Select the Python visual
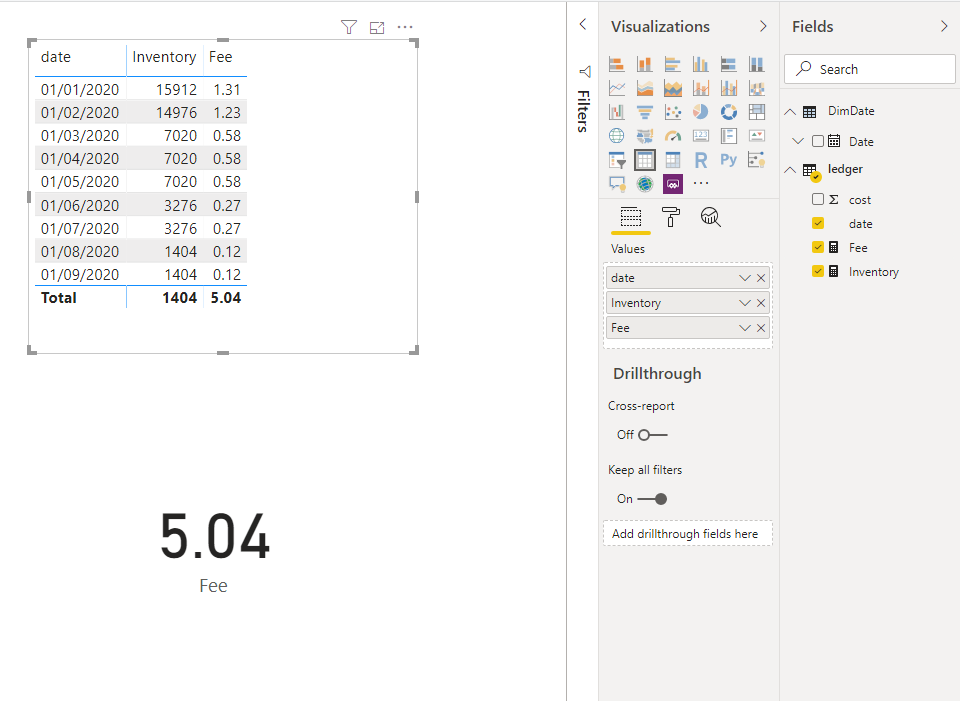The image size is (960, 701). pos(729,160)
